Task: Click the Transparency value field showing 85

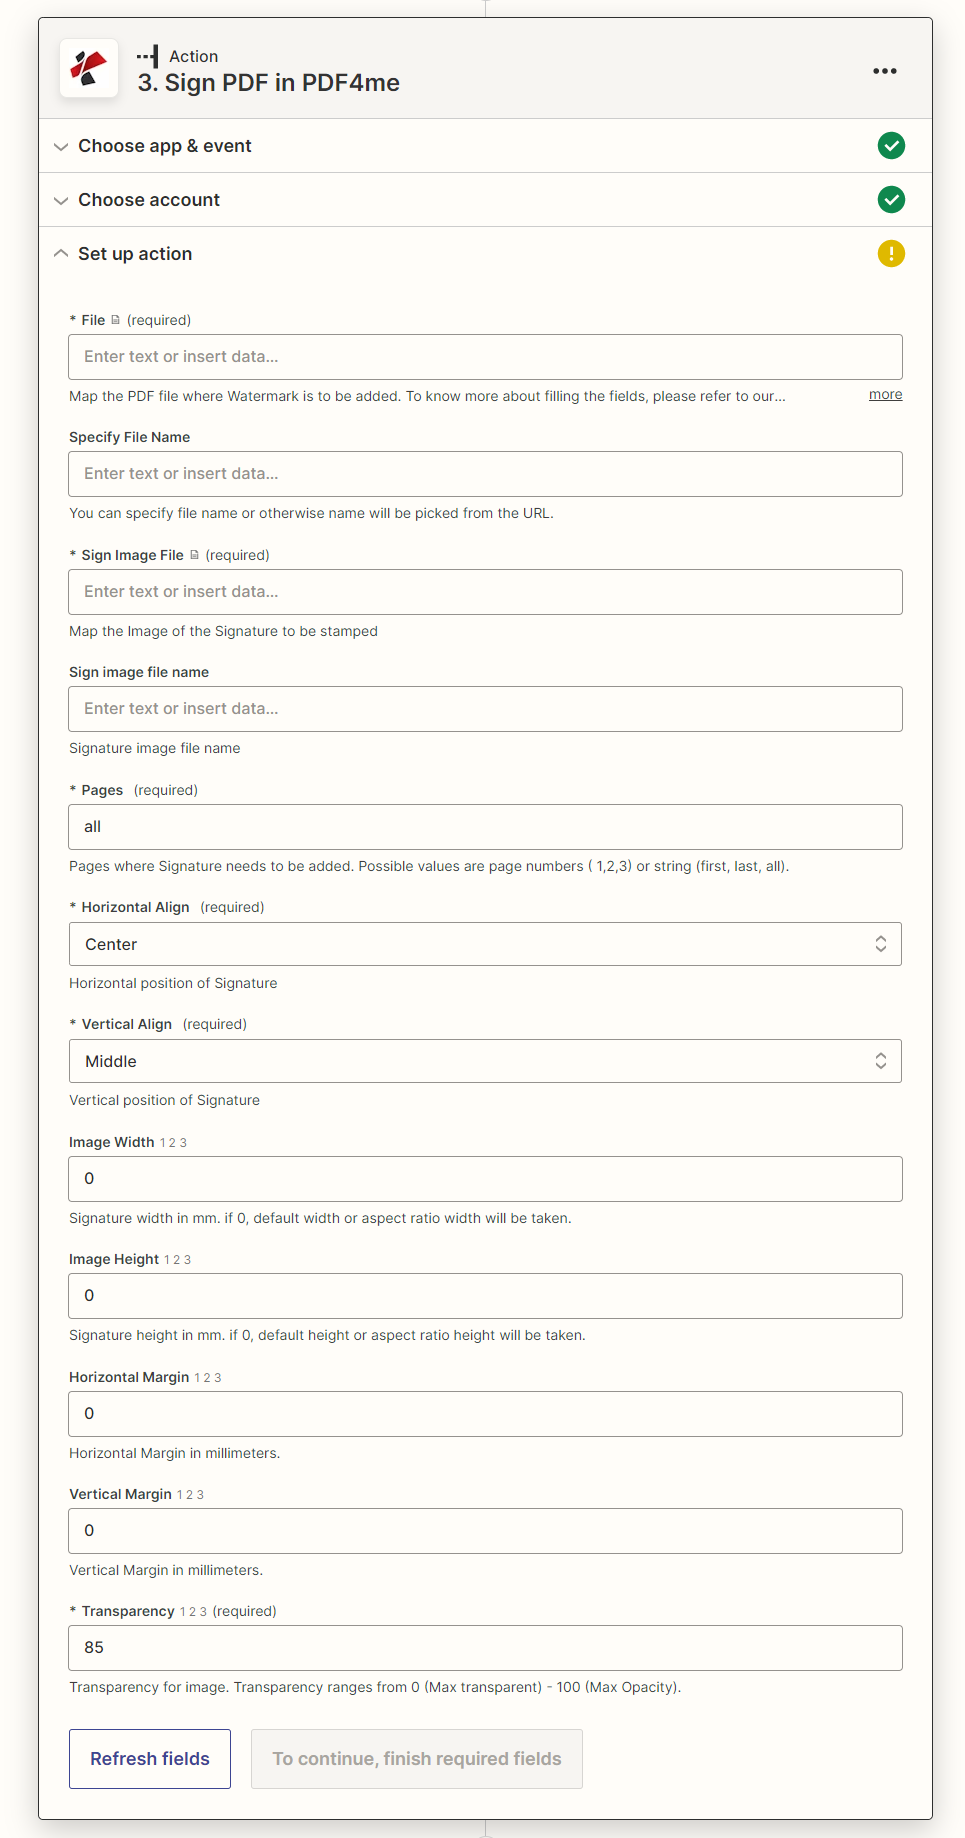Action: (485, 1647)
